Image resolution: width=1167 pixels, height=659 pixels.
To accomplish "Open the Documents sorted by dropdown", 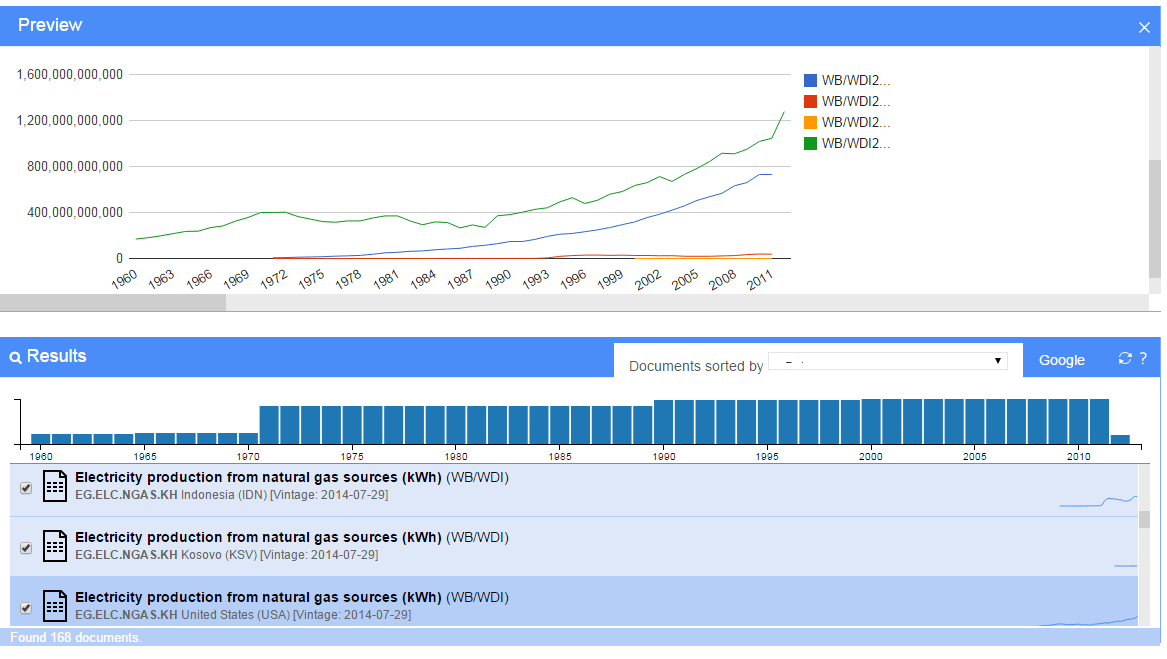I will [x=887, y=361].
